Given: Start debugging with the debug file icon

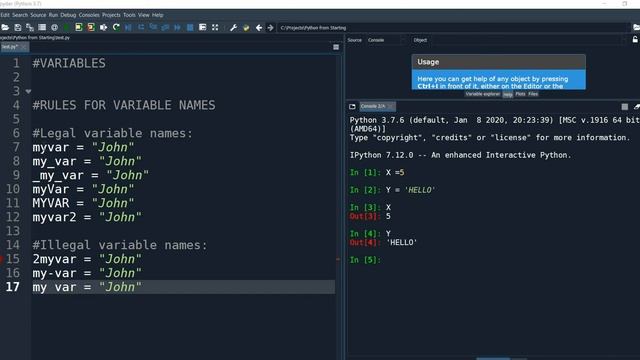Looking at the screenshot, I should [x=129, y=27].
